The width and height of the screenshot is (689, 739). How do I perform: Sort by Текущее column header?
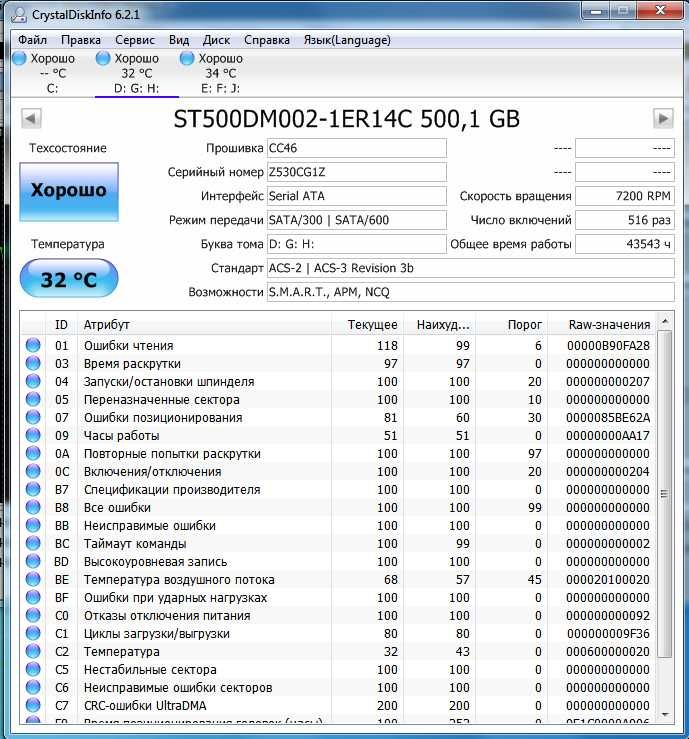click(x=367, y=325)
